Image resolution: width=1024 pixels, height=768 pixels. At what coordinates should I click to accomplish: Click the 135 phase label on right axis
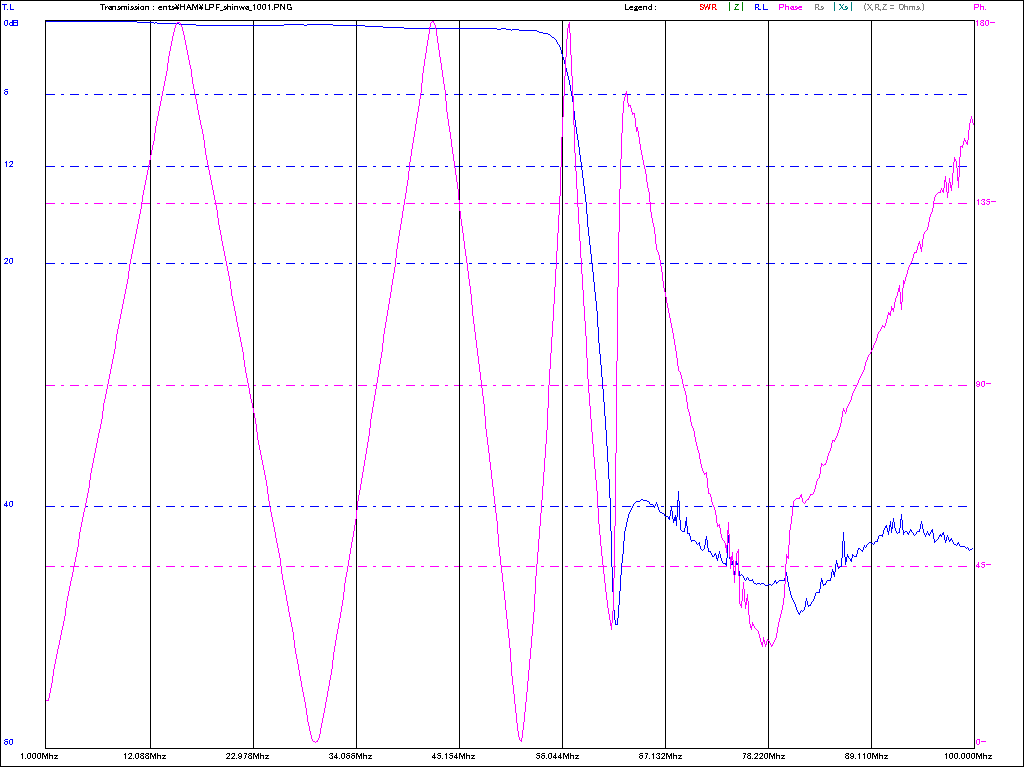(983, 203)
